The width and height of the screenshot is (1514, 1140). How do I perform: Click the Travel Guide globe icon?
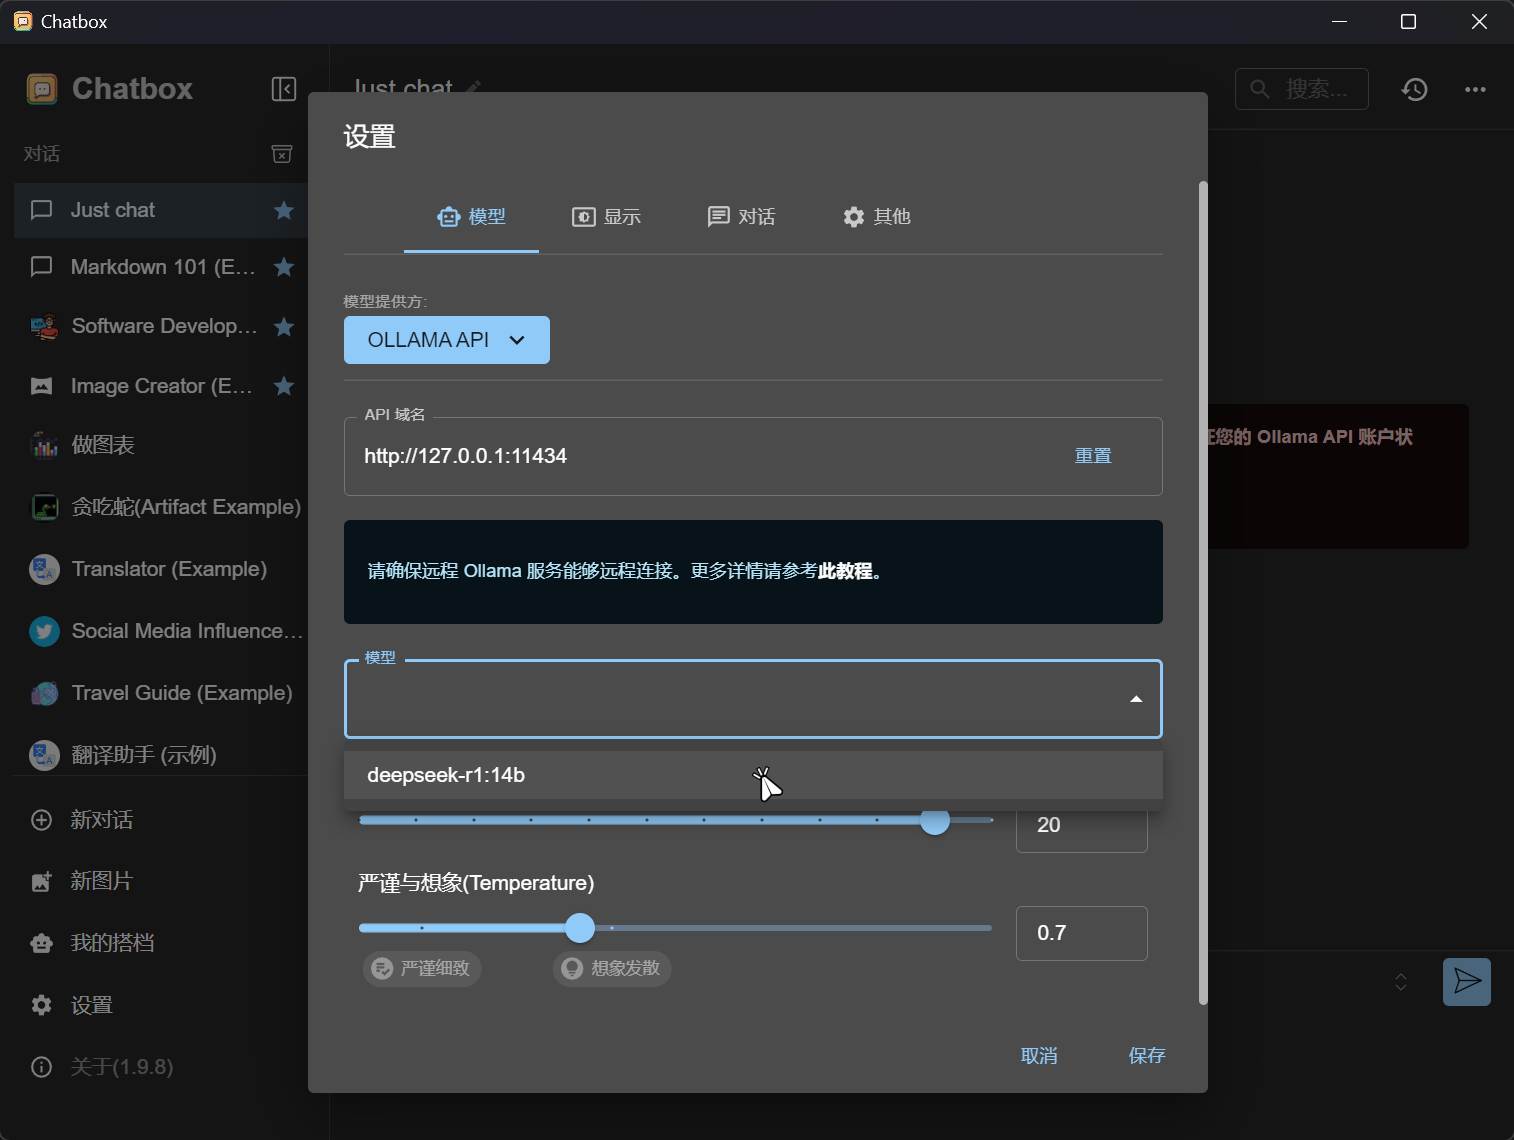[44, 693]
